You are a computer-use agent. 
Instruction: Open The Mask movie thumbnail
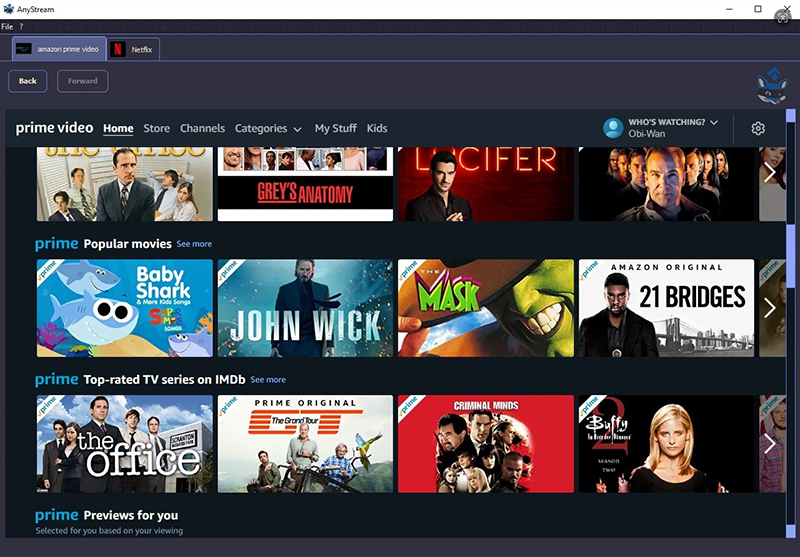click(486, 308)
